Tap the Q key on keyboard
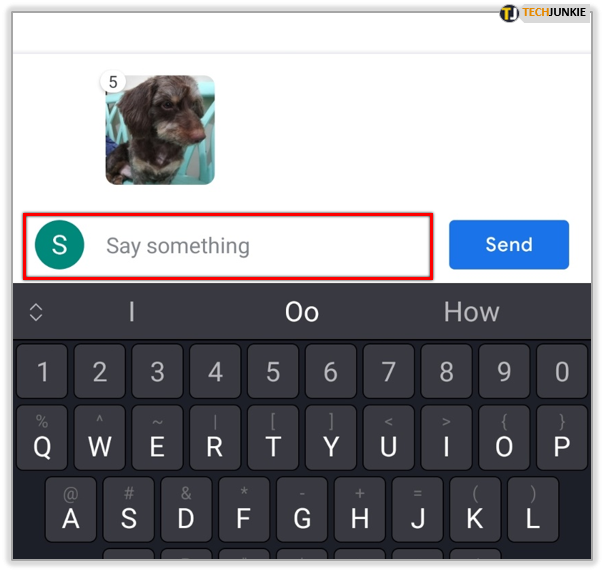The height and width of the screenshot is (572, 604). pos(42,438)
